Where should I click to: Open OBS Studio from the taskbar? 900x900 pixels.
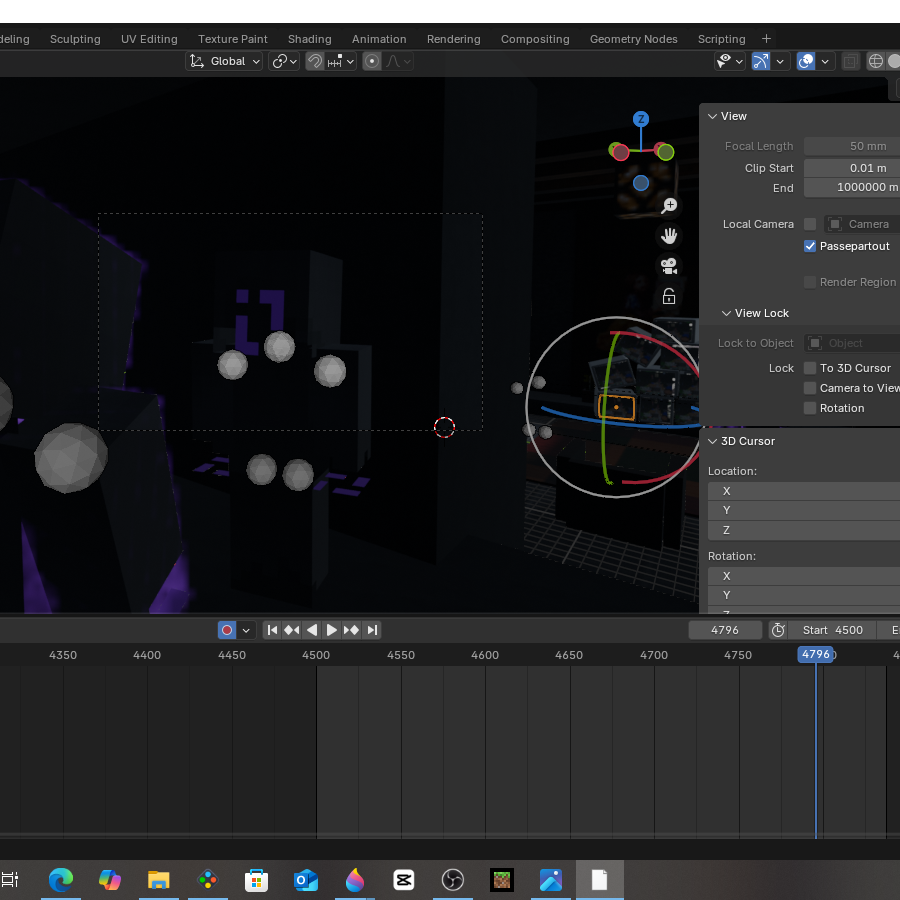453,880
